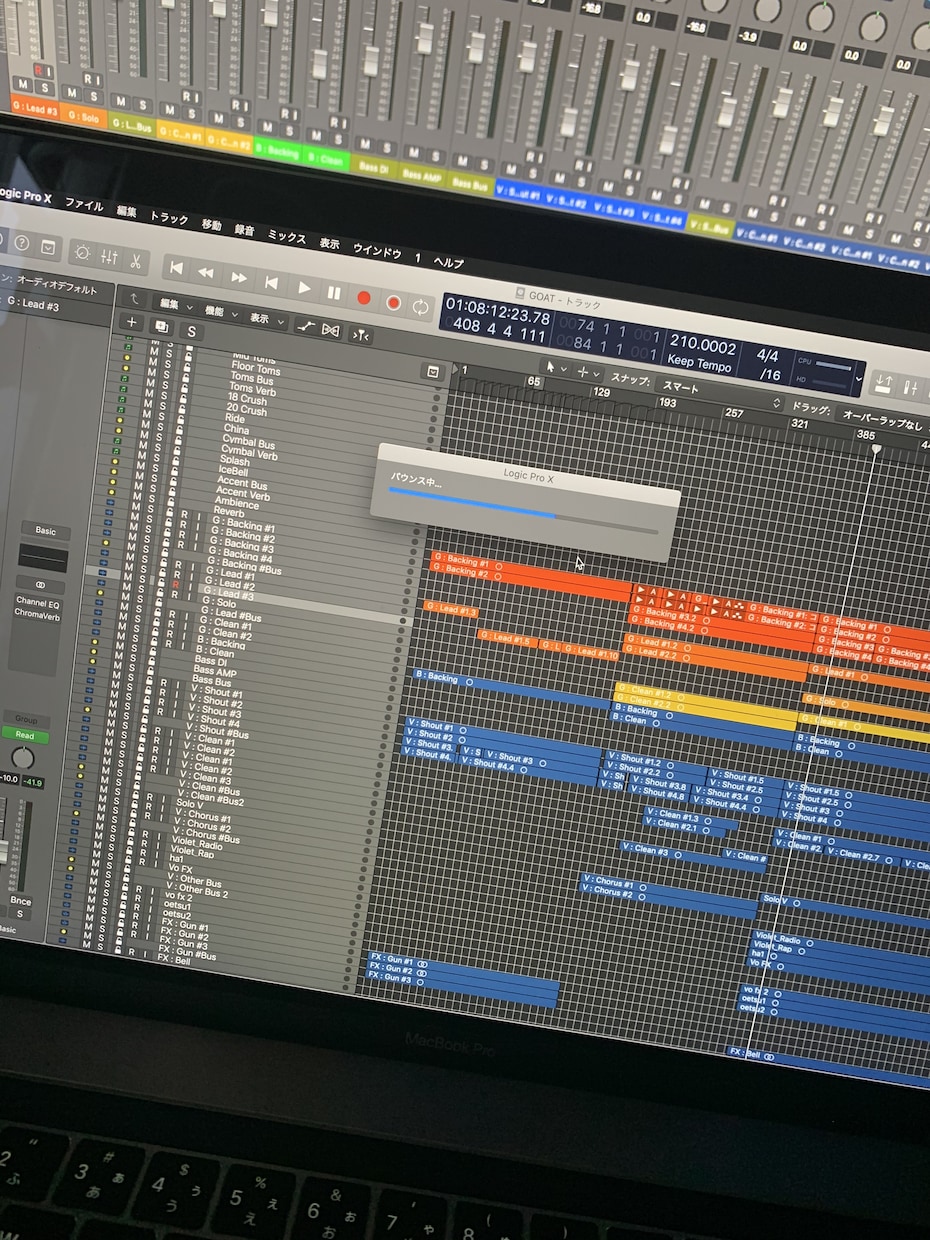The height and width of the screenshot is (1240, 930).
Task: Open the tracks area 機能 local menu
Action: click(x=219, y=311)
